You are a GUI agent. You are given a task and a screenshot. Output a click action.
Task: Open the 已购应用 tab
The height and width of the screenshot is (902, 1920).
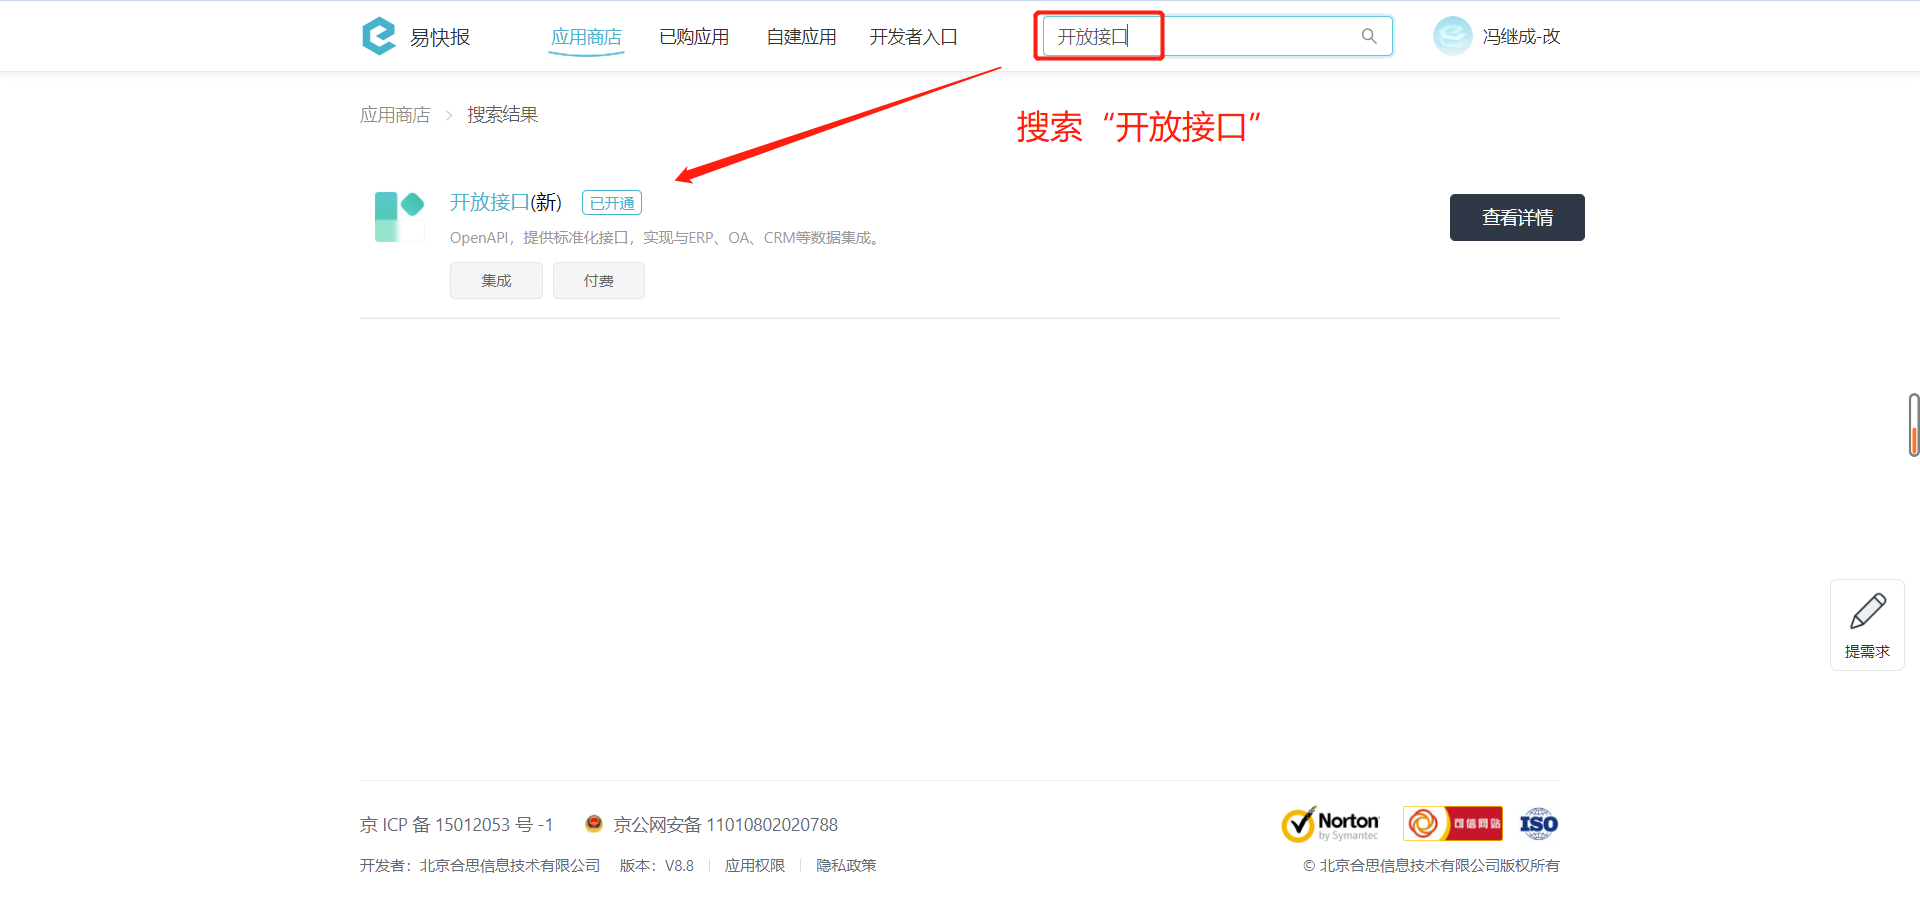tap(694, 37)
